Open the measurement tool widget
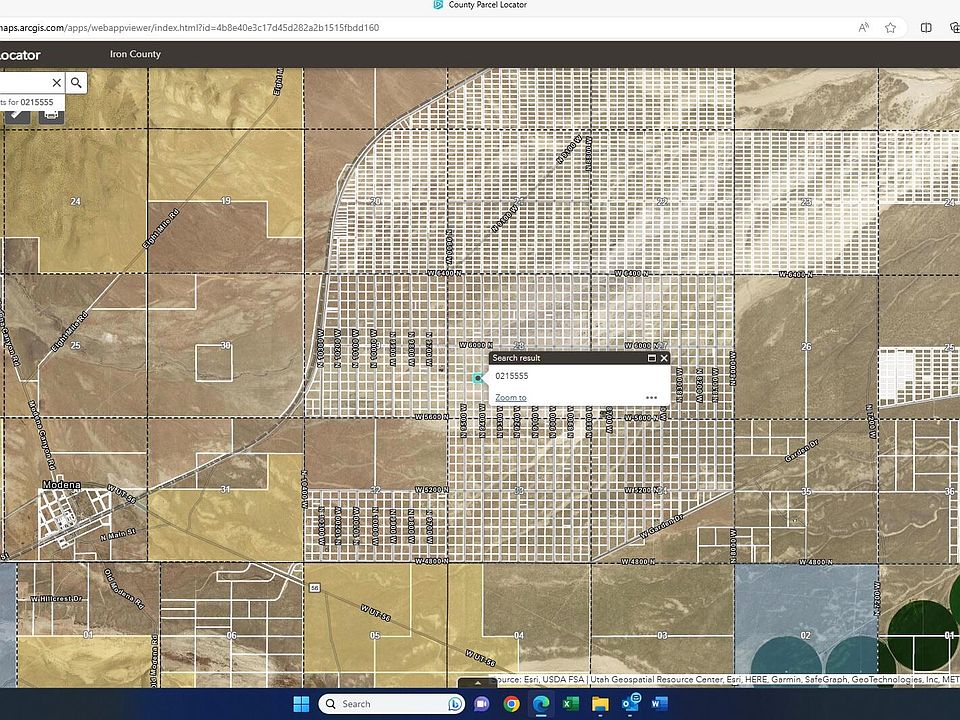The image size is (960, 720). pyautogui.click(x=17, y=114)
